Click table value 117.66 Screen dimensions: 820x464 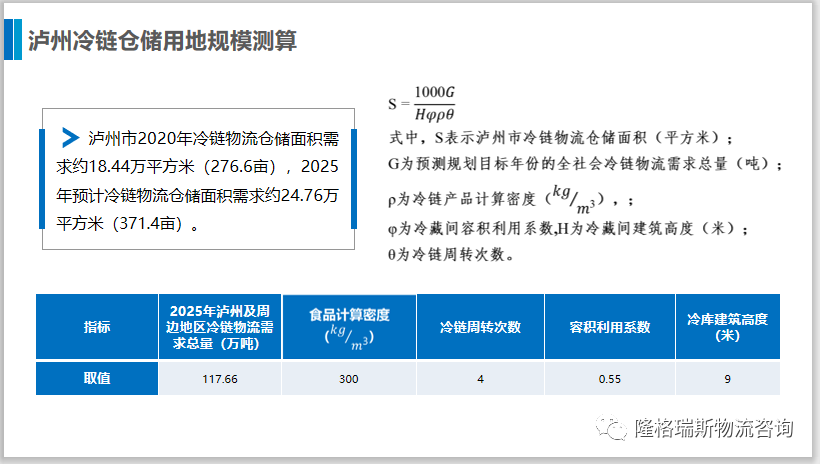220,378
